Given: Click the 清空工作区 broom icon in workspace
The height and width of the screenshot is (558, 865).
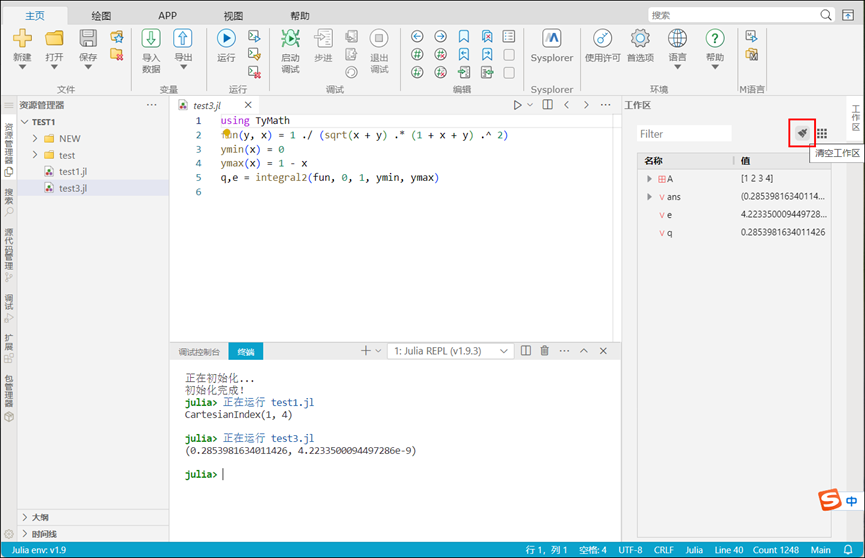Looking at the screenshot, I should click(x=802, y=133).
